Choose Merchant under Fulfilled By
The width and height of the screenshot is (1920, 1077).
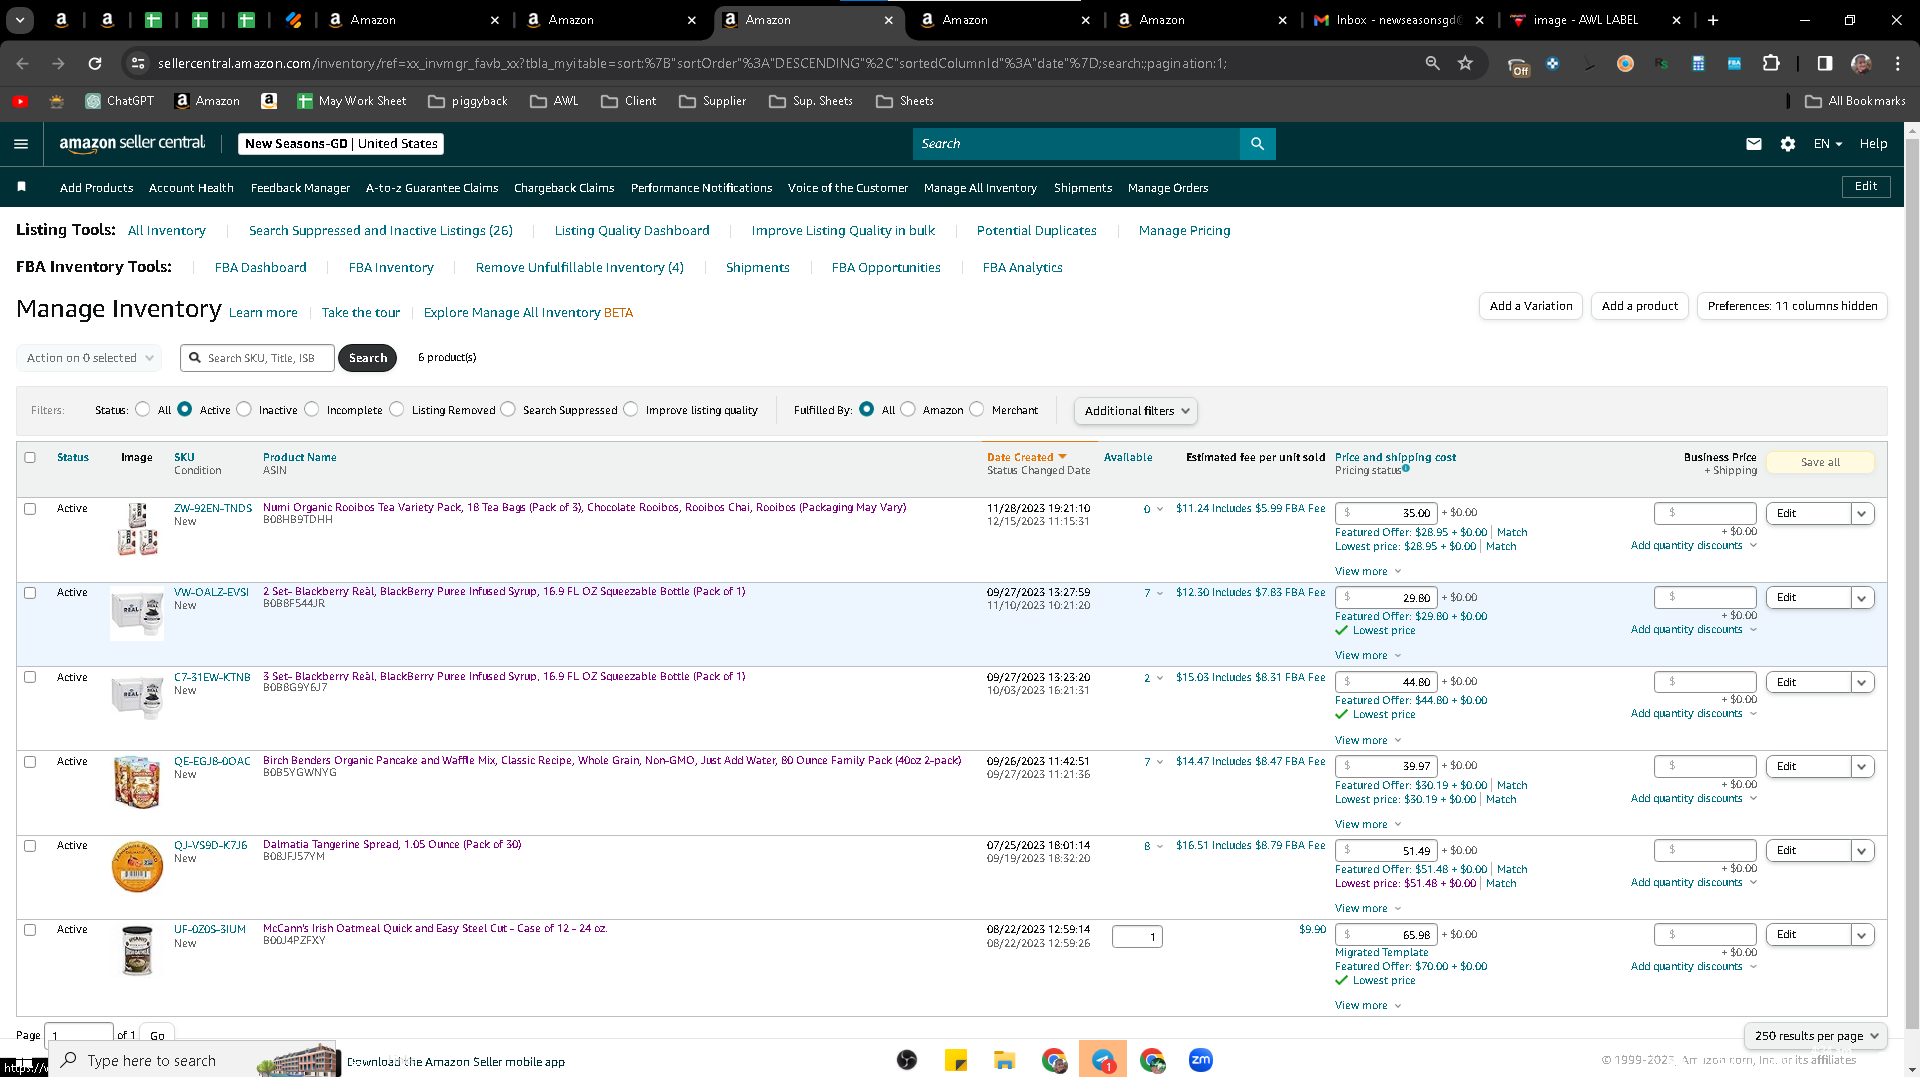click(x=977, y=409)
